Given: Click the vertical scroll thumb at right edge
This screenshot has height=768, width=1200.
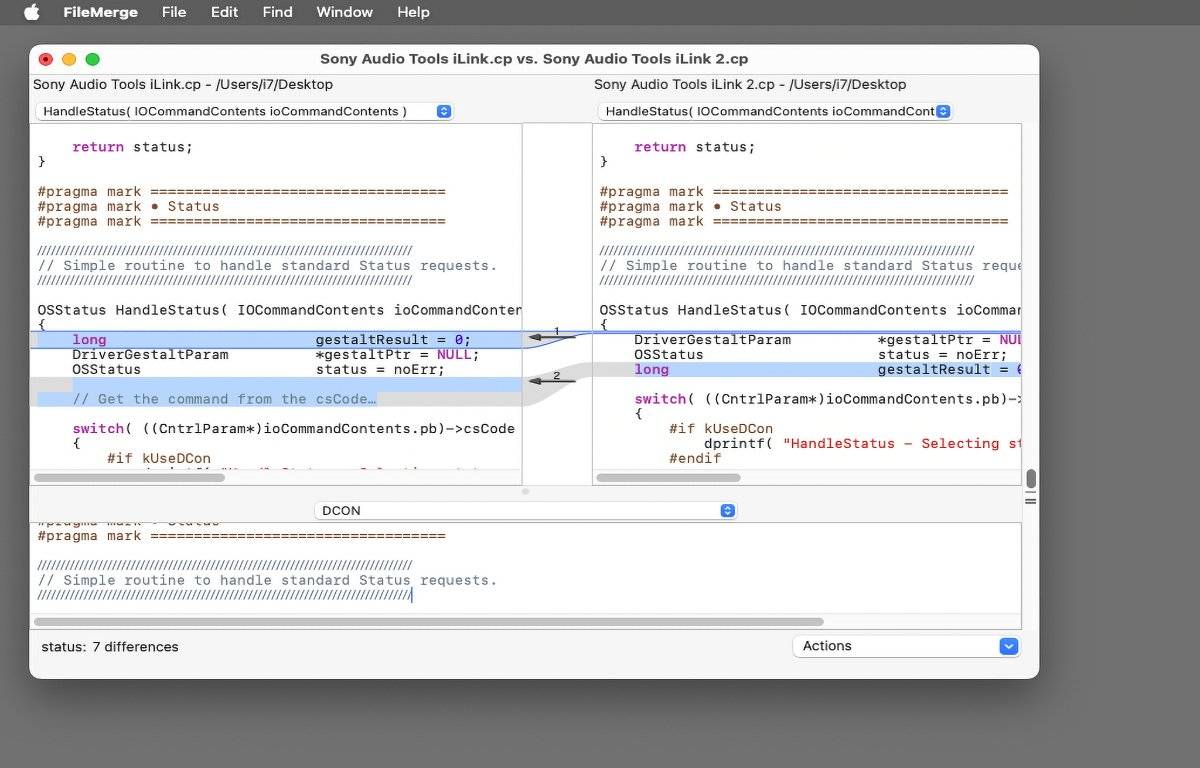Looking at the screenshot, I should [x=1031, y=478].
